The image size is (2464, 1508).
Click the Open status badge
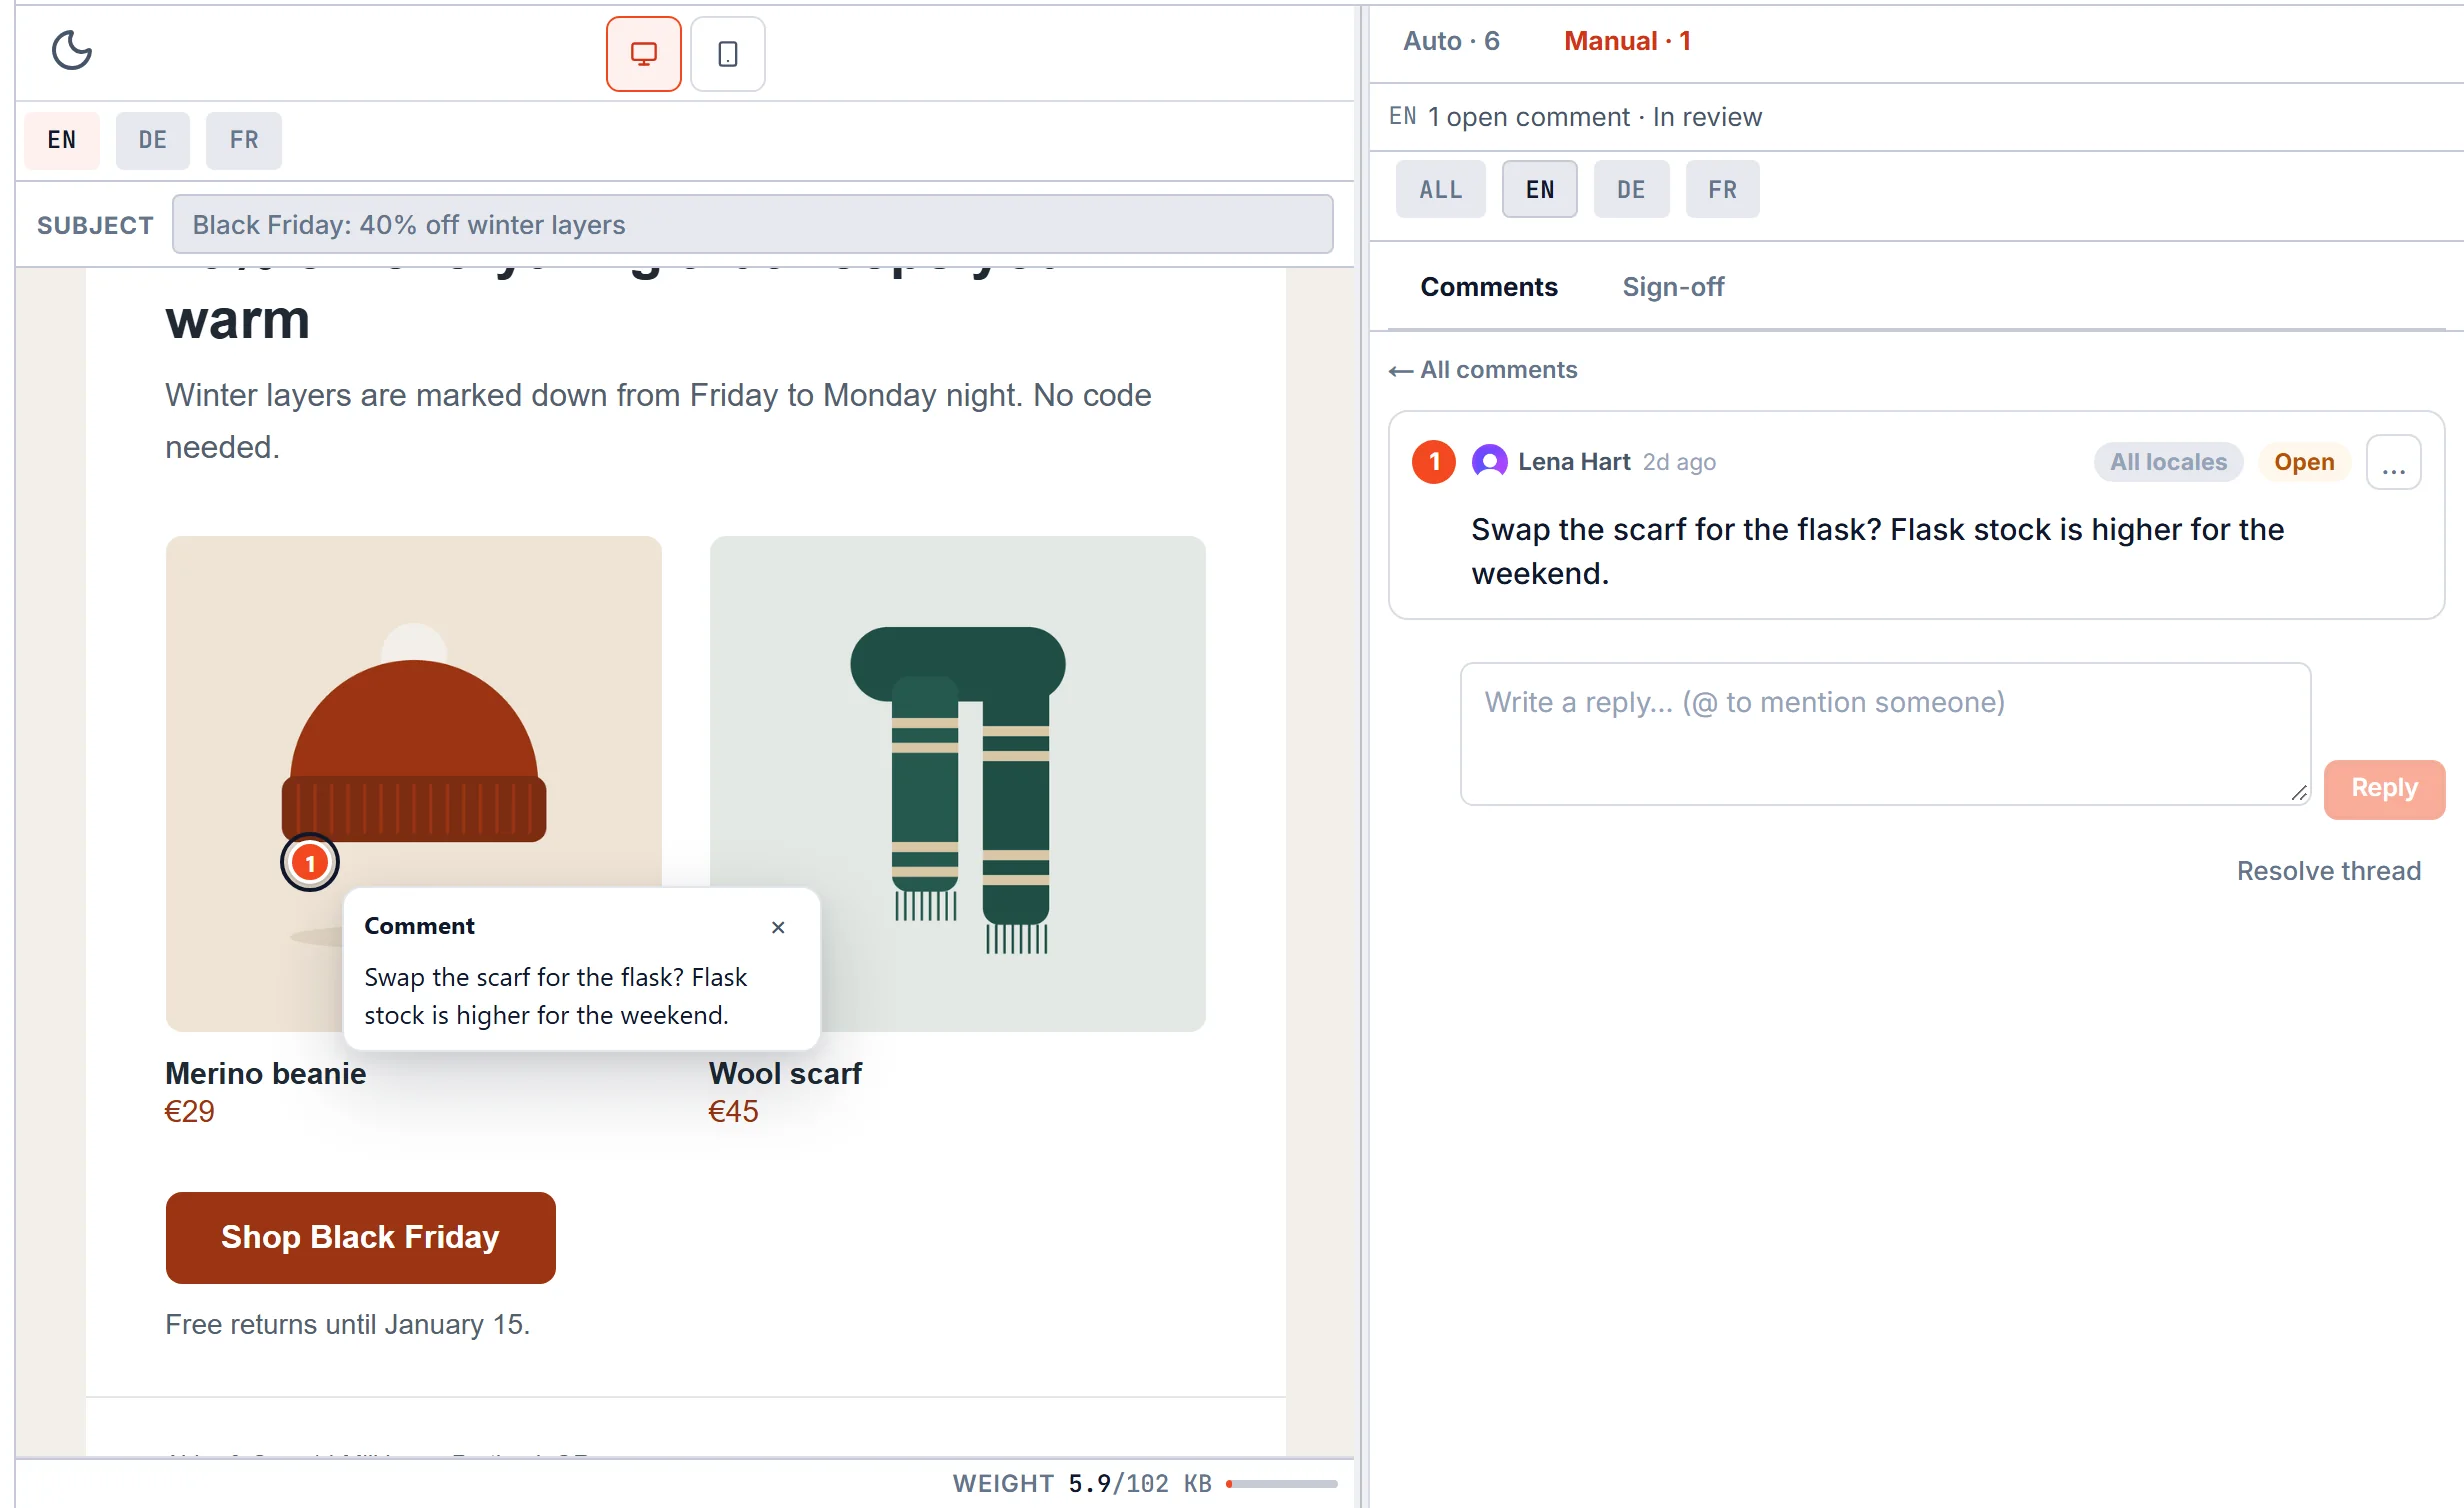click(2303, 462)
